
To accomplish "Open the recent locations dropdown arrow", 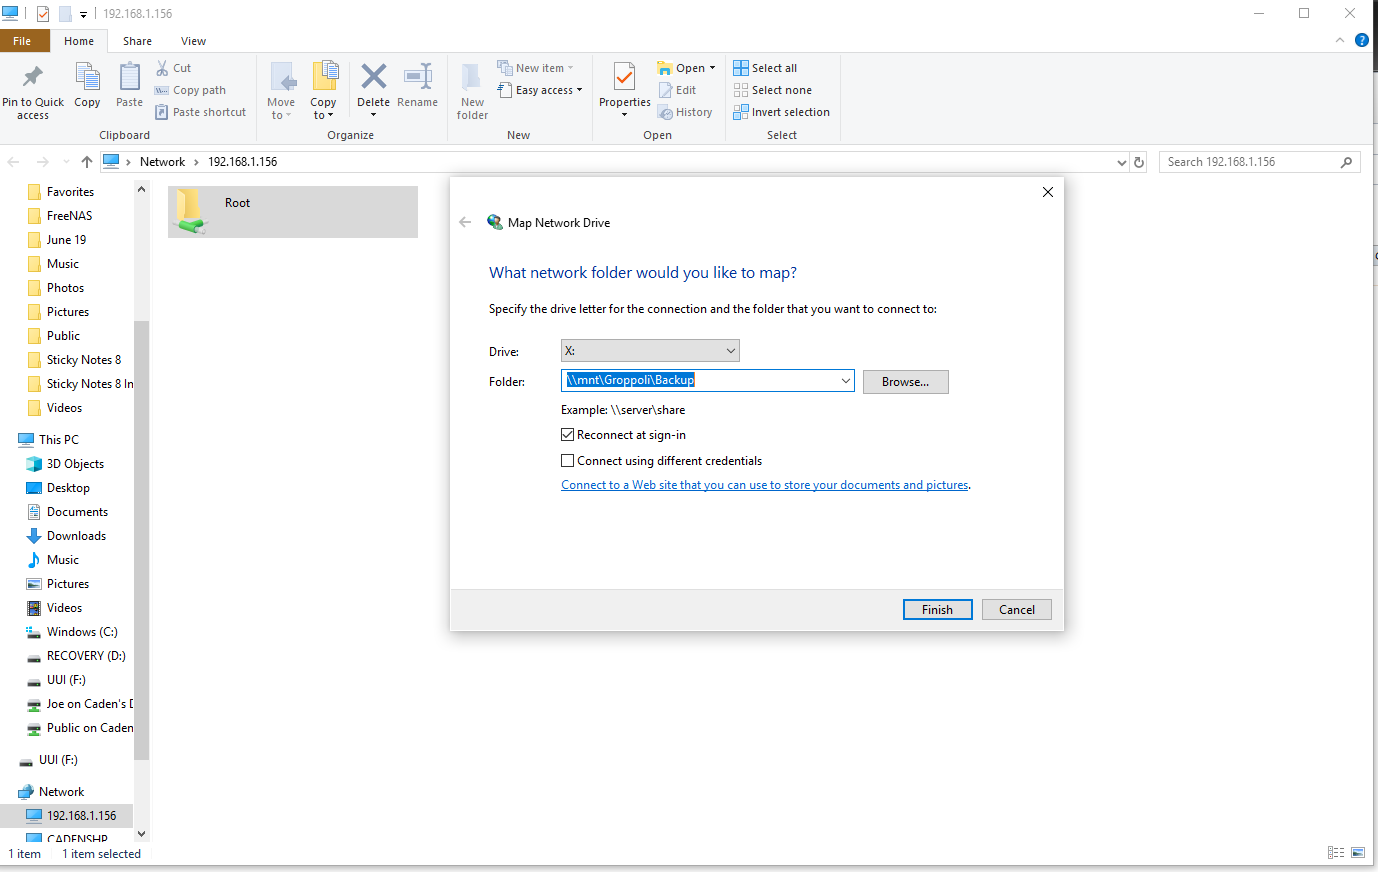I will tap(66, 162).
